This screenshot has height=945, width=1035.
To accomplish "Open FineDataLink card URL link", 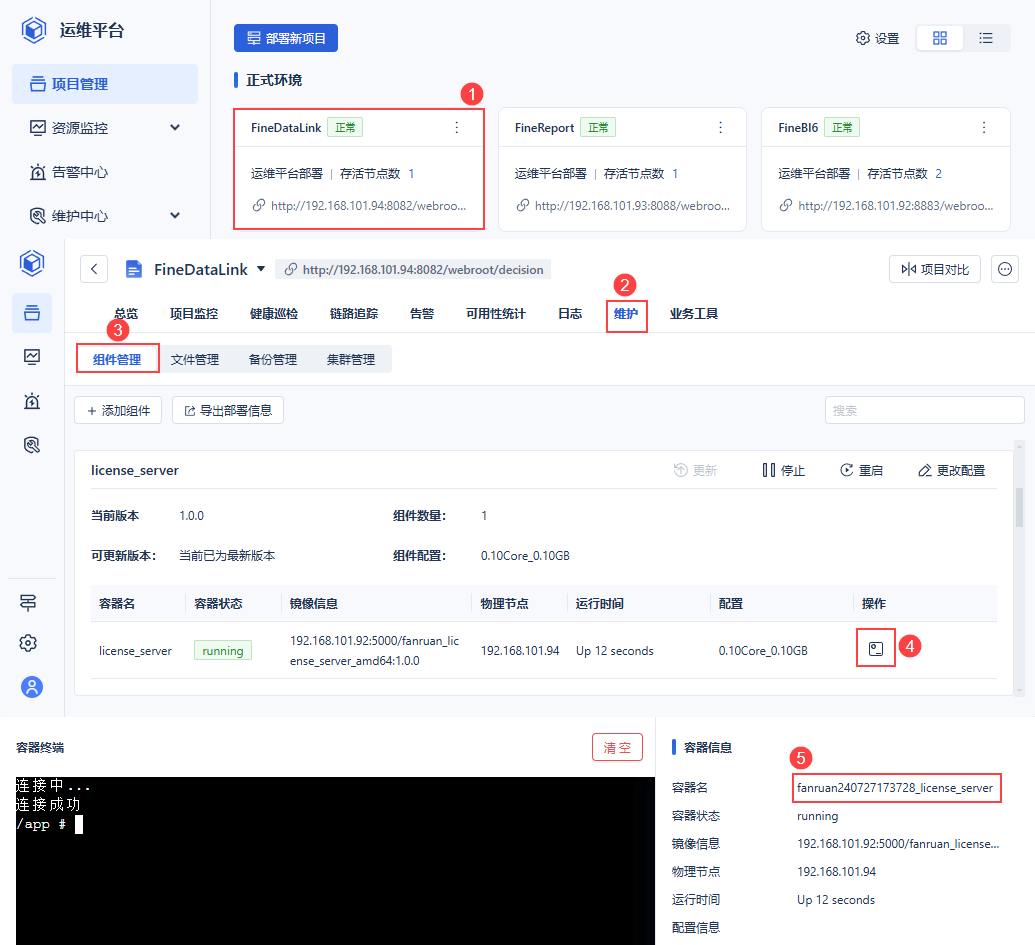I will [x=360, y=206].
